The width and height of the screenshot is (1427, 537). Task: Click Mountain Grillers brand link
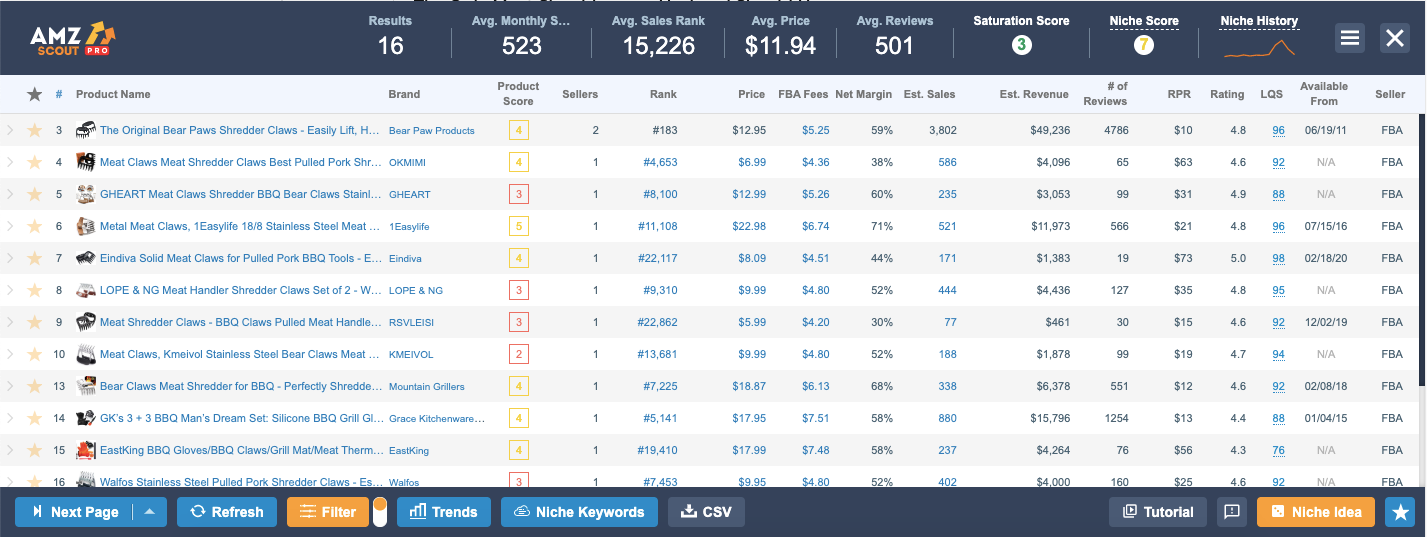pyautogui.click(x=427, y=386)
